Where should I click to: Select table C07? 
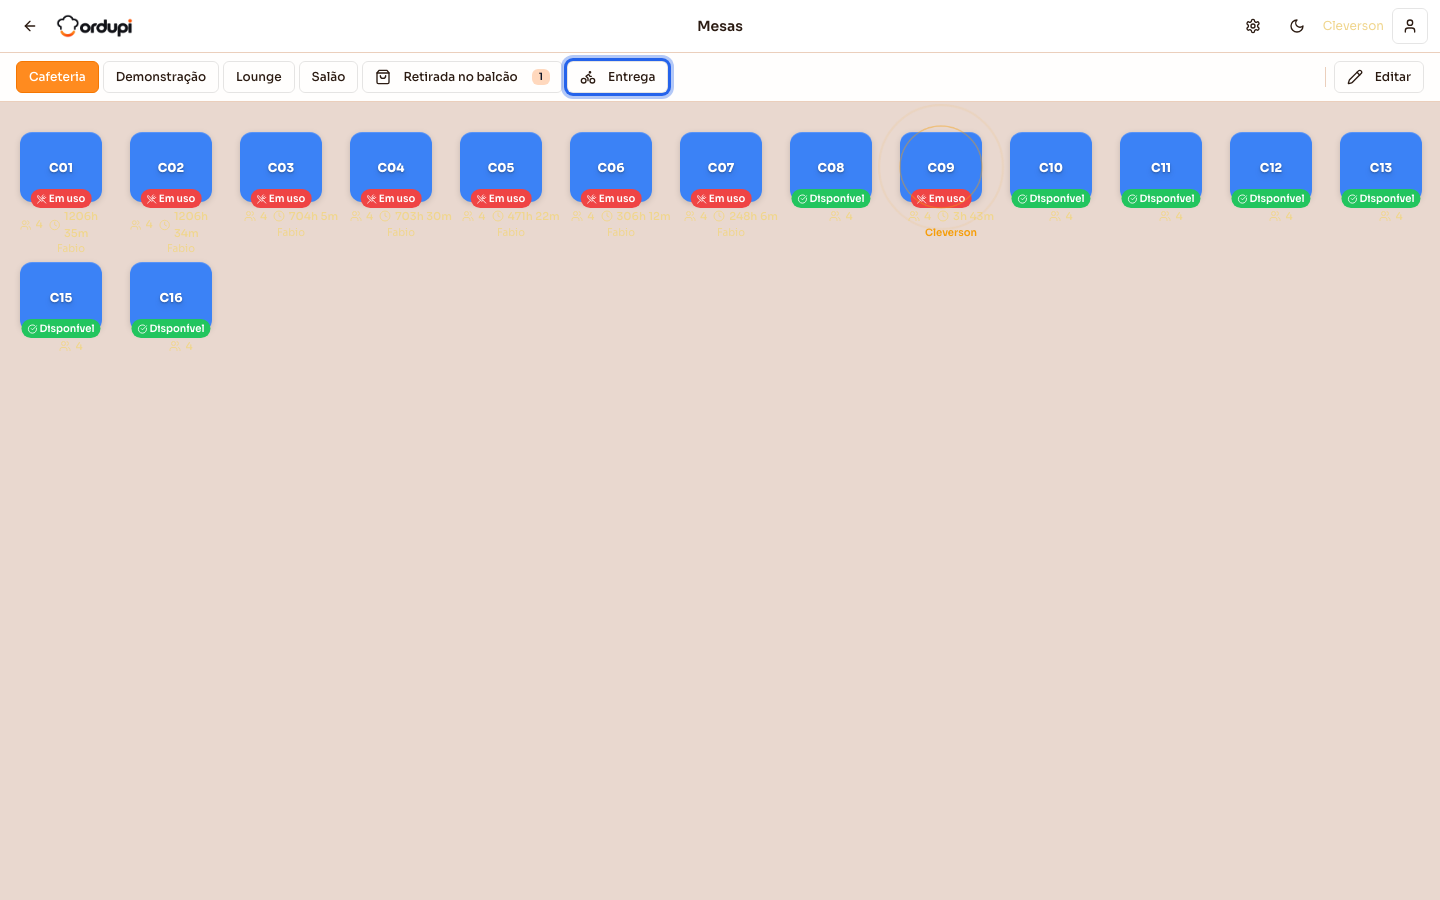click(721, 168)
